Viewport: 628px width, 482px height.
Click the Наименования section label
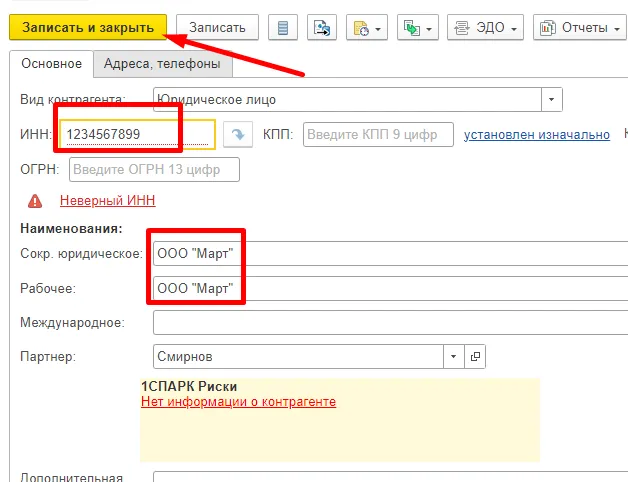pyautogui.click(x=71, y=228)
